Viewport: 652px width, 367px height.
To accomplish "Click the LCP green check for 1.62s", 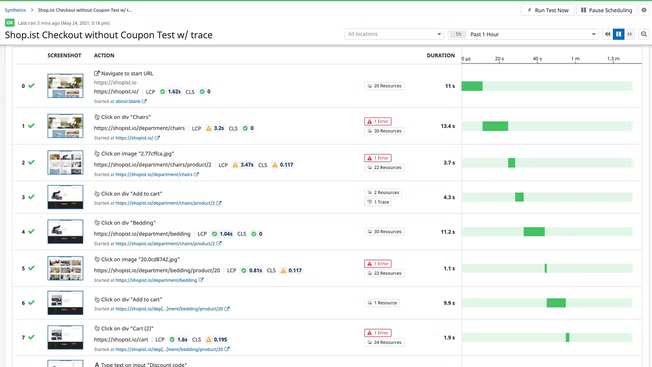I will [163, 91].
